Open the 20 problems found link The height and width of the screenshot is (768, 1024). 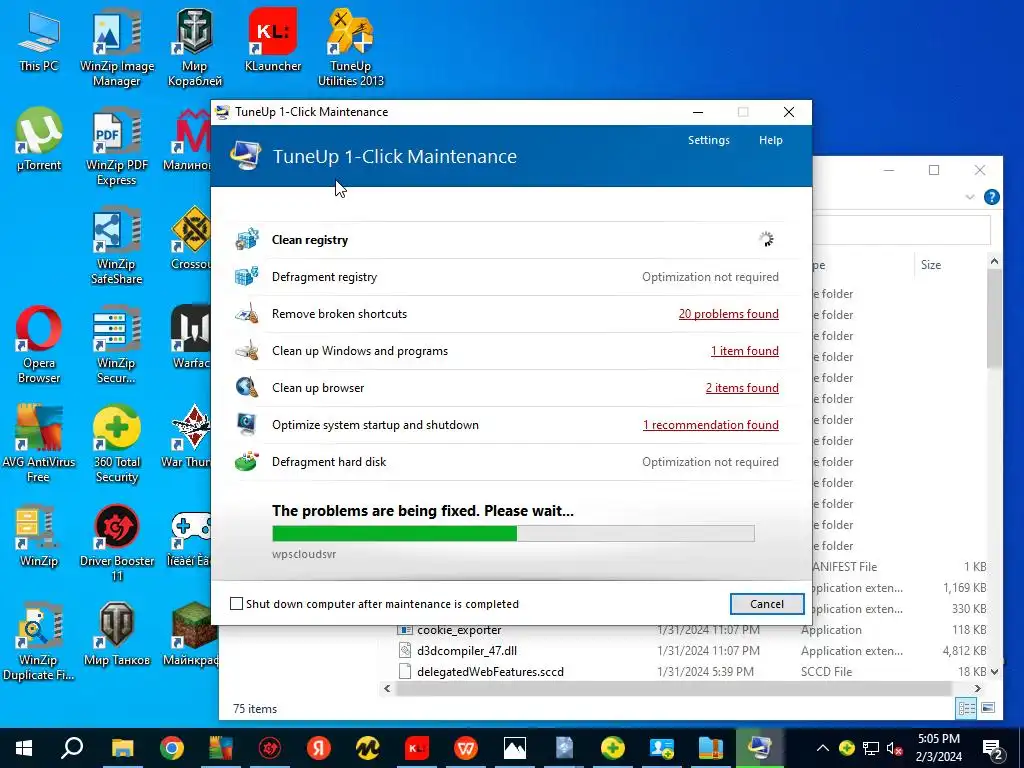click(x=728, y=313)
